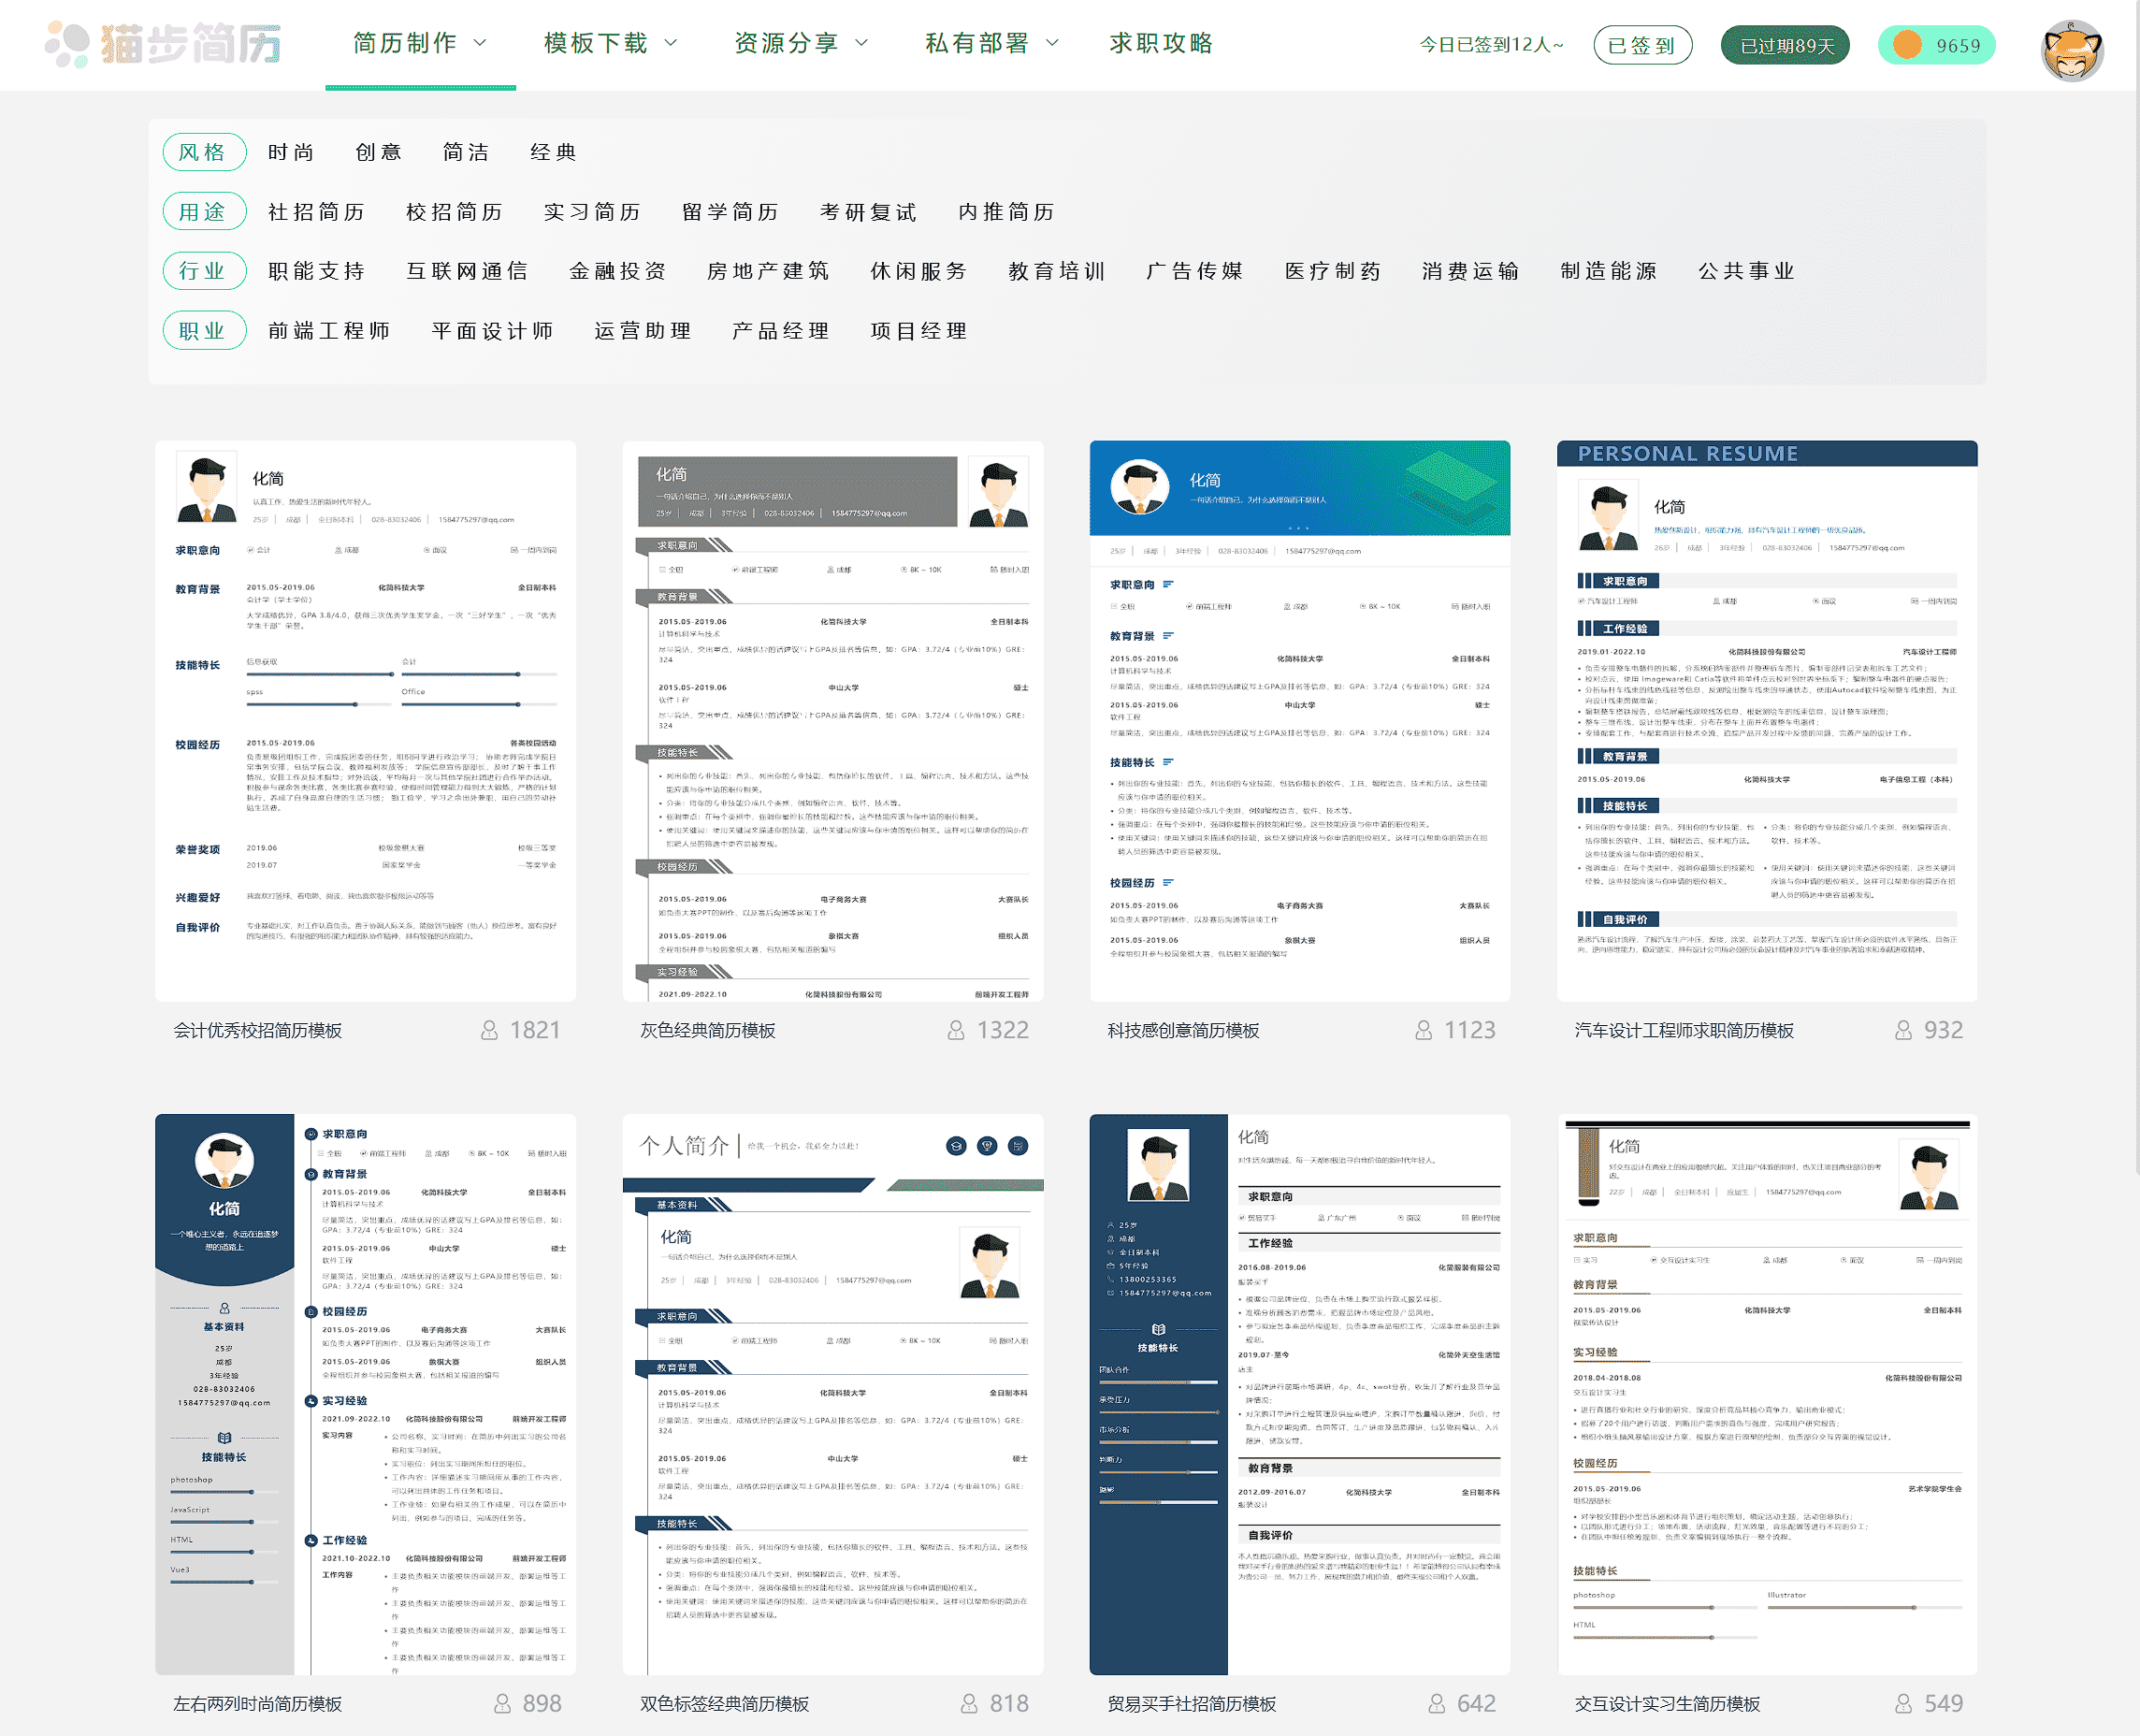Open 双色标签经典简历模板 thumbnail
Screen dimensions: 2140x1736
[x=832, y=1394]
